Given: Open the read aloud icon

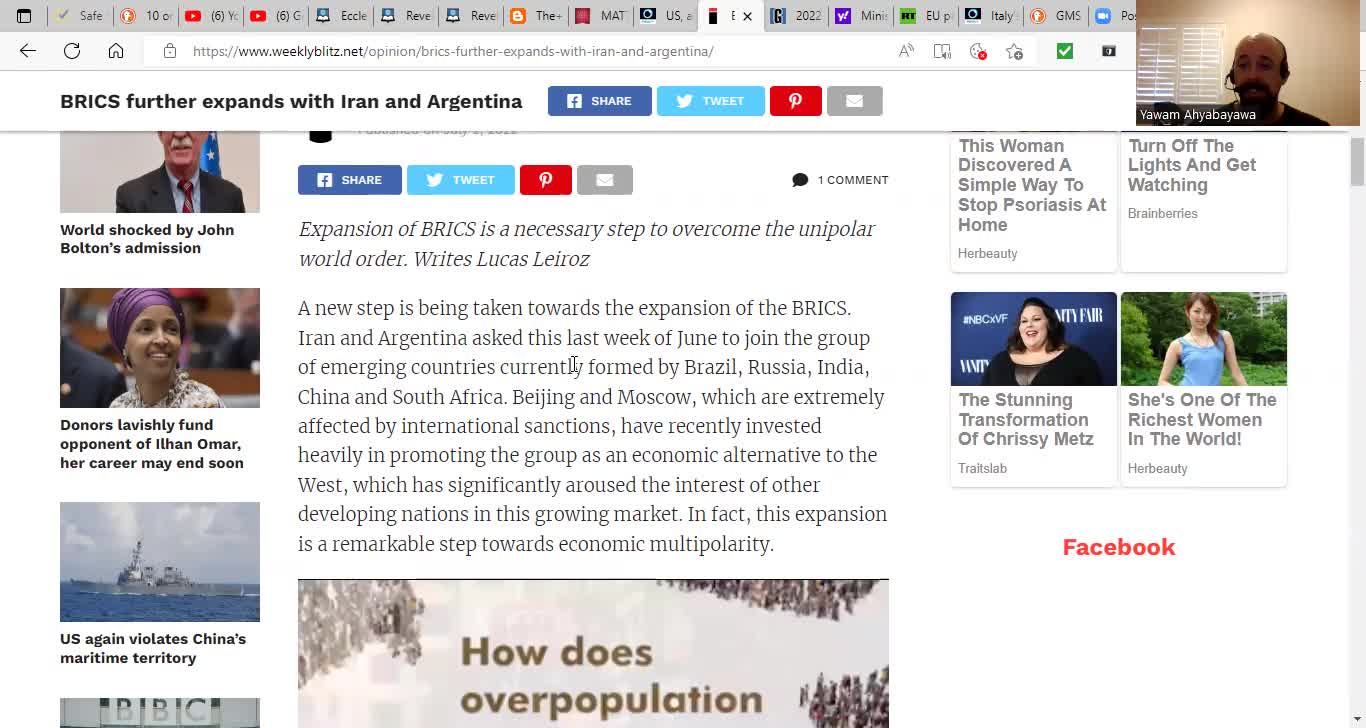Looking at the screenshot, I should coord(906,51).
